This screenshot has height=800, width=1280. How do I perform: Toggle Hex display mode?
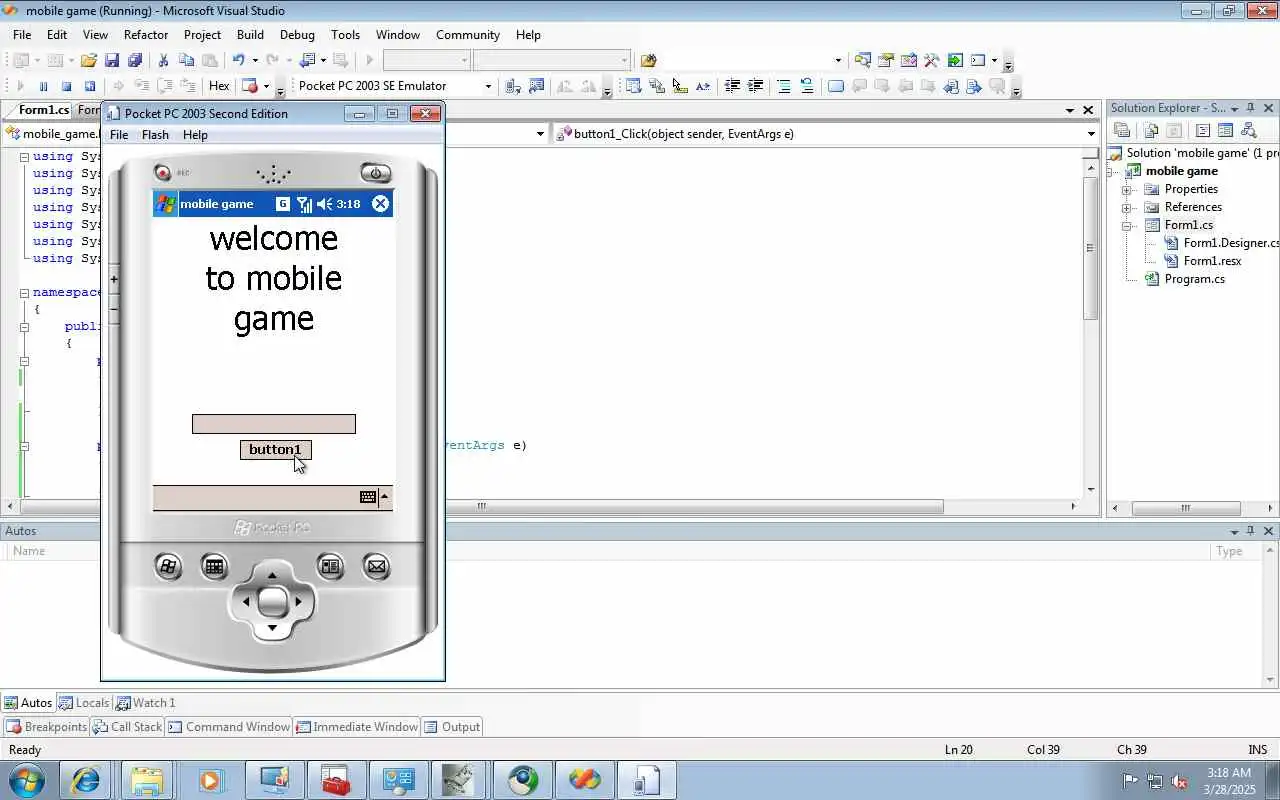coord(219,87)
